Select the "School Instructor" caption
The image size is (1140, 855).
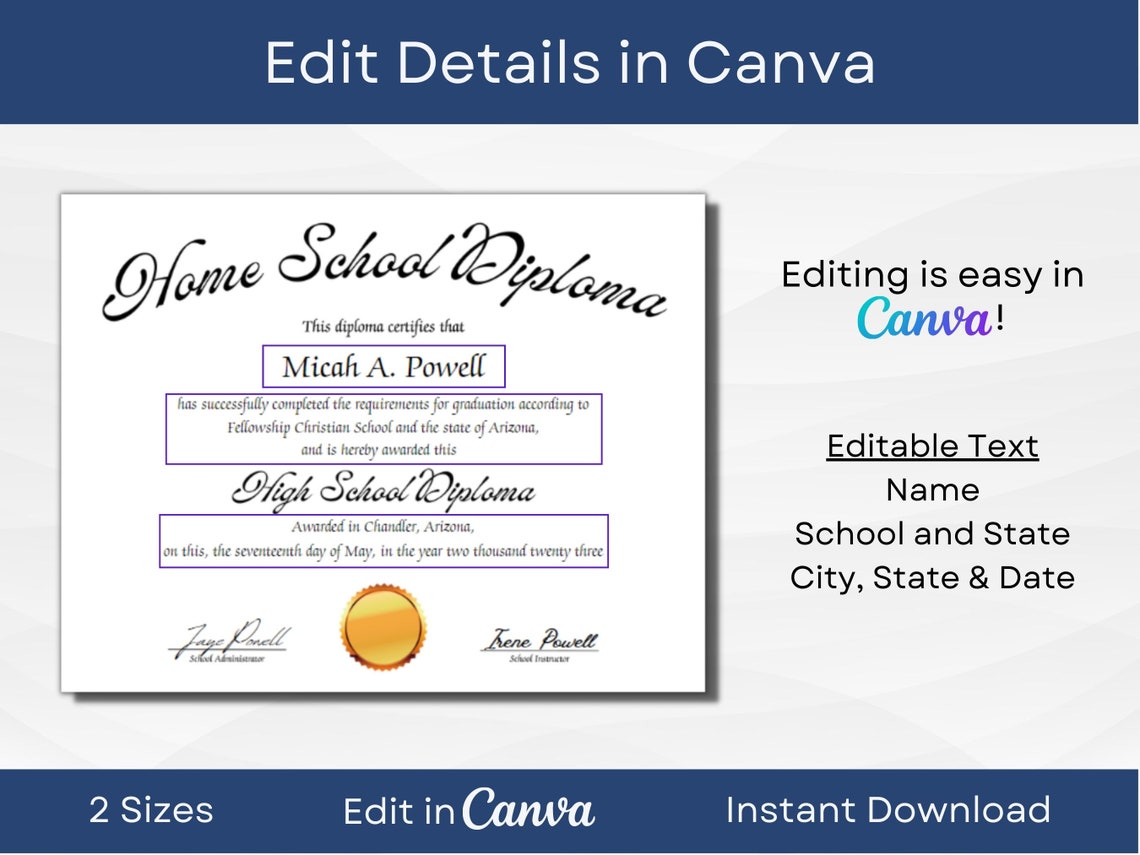pyautogui.click(x=539, y=659)
